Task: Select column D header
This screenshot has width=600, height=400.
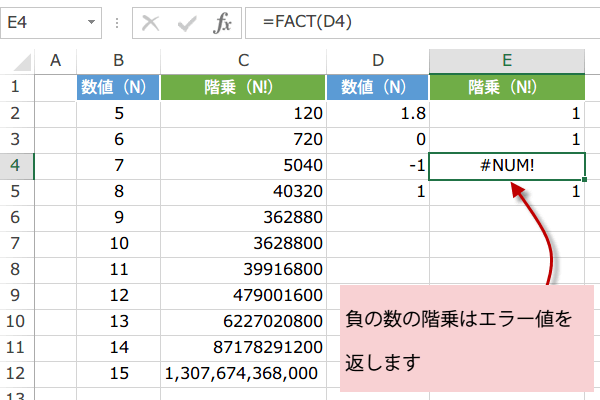Action: point(378,60)
